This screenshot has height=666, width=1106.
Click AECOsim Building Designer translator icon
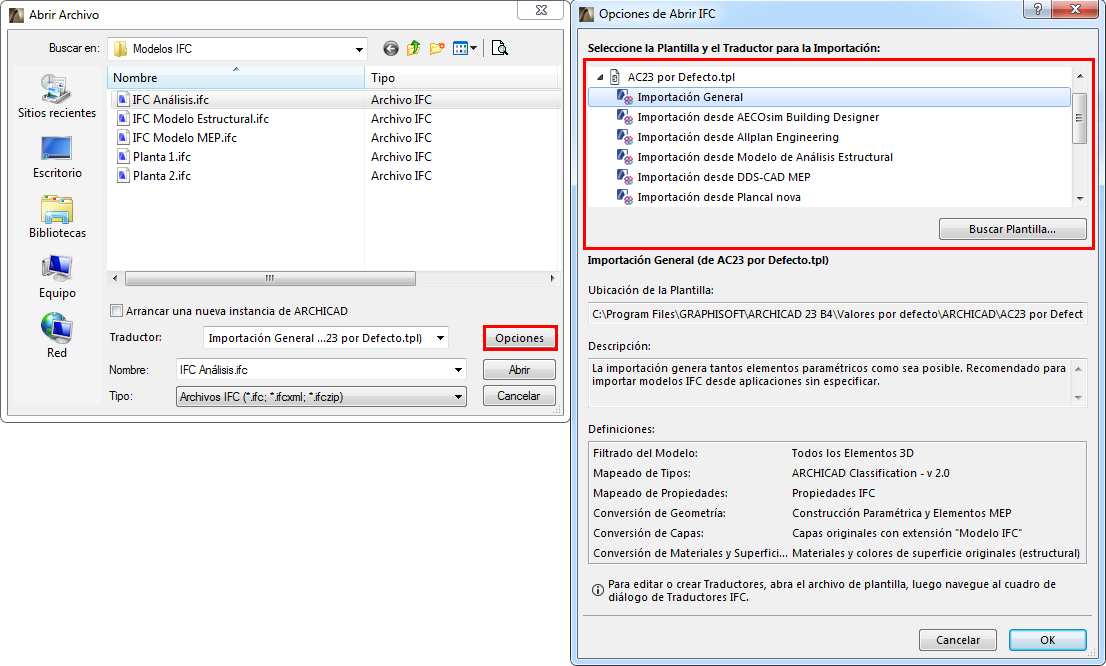(625, 116)
